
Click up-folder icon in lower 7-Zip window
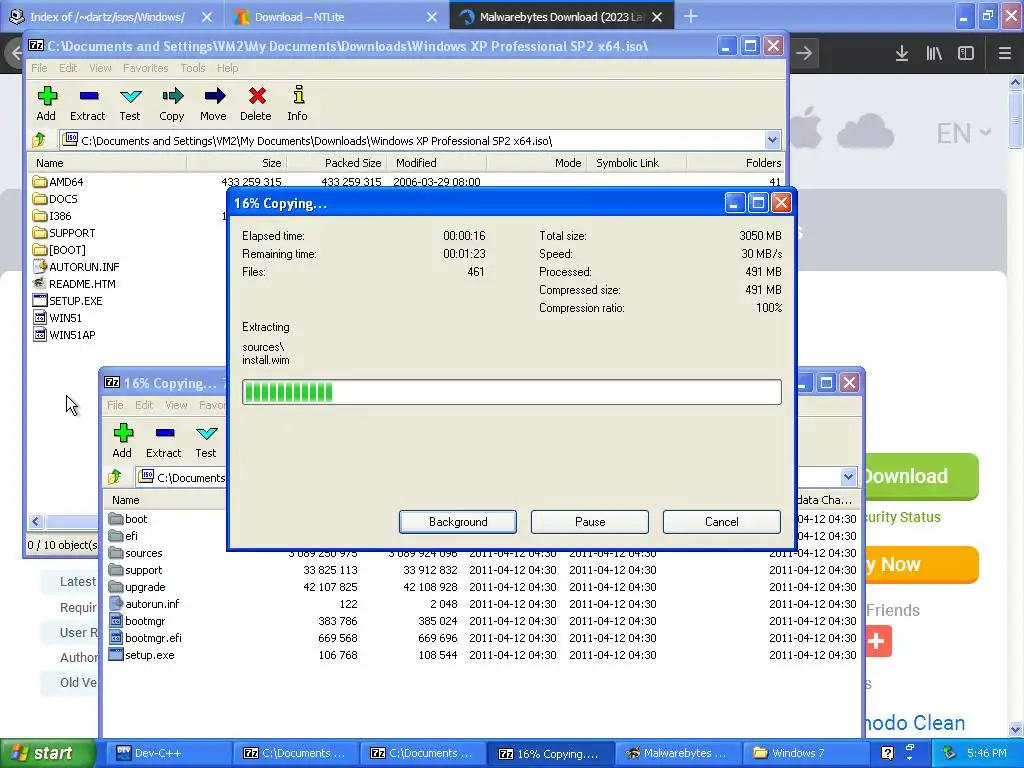coord(116,477)
